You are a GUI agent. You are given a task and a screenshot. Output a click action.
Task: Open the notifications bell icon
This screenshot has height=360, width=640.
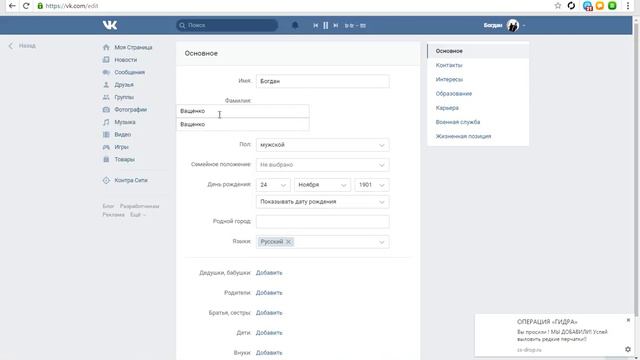coord(295,25)
